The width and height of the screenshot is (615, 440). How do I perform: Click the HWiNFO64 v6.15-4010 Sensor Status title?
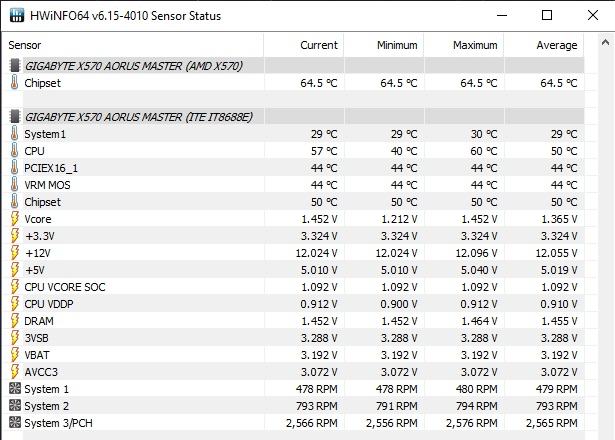(x=126, y=16)
